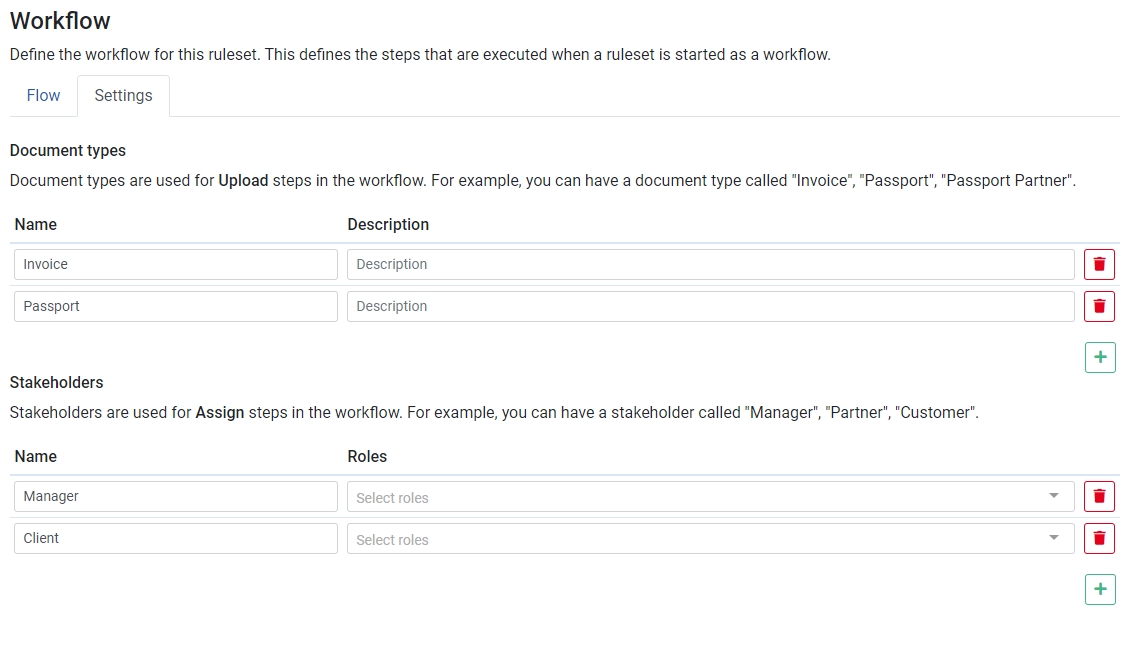
Task: Delete the Passport document type
Action: click(x=1100, y=306)
